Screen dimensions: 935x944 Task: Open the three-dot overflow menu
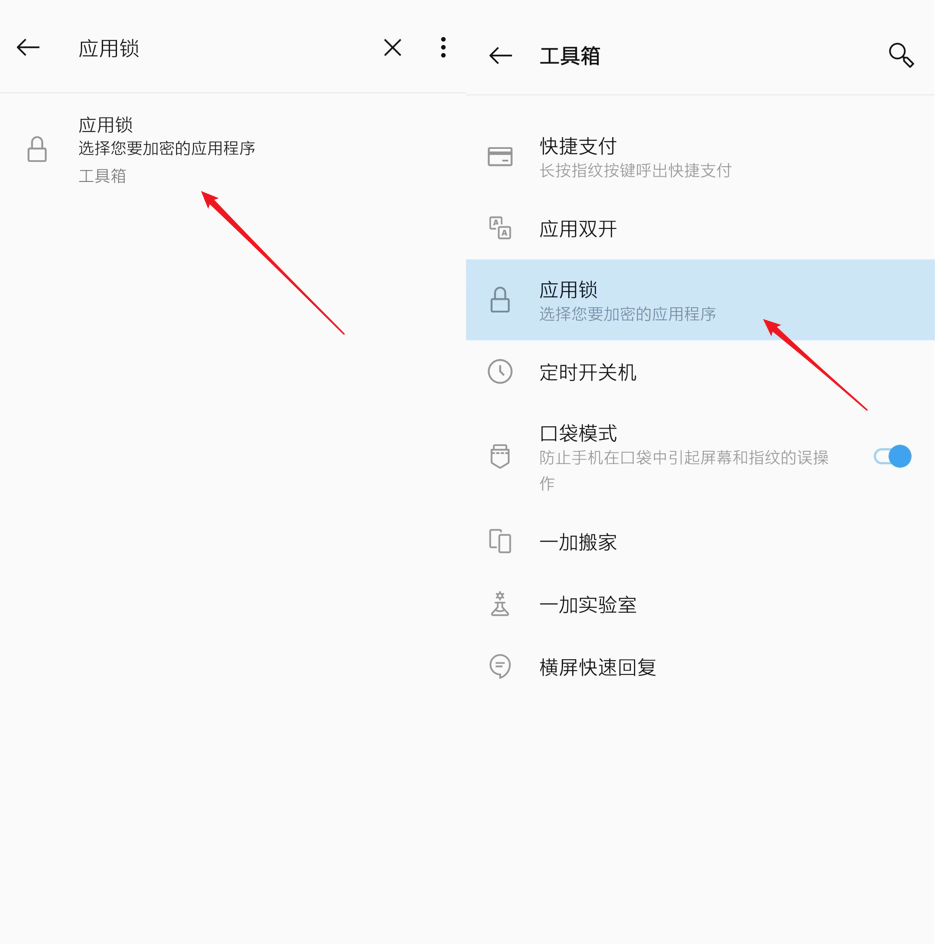tap(443, 48)
